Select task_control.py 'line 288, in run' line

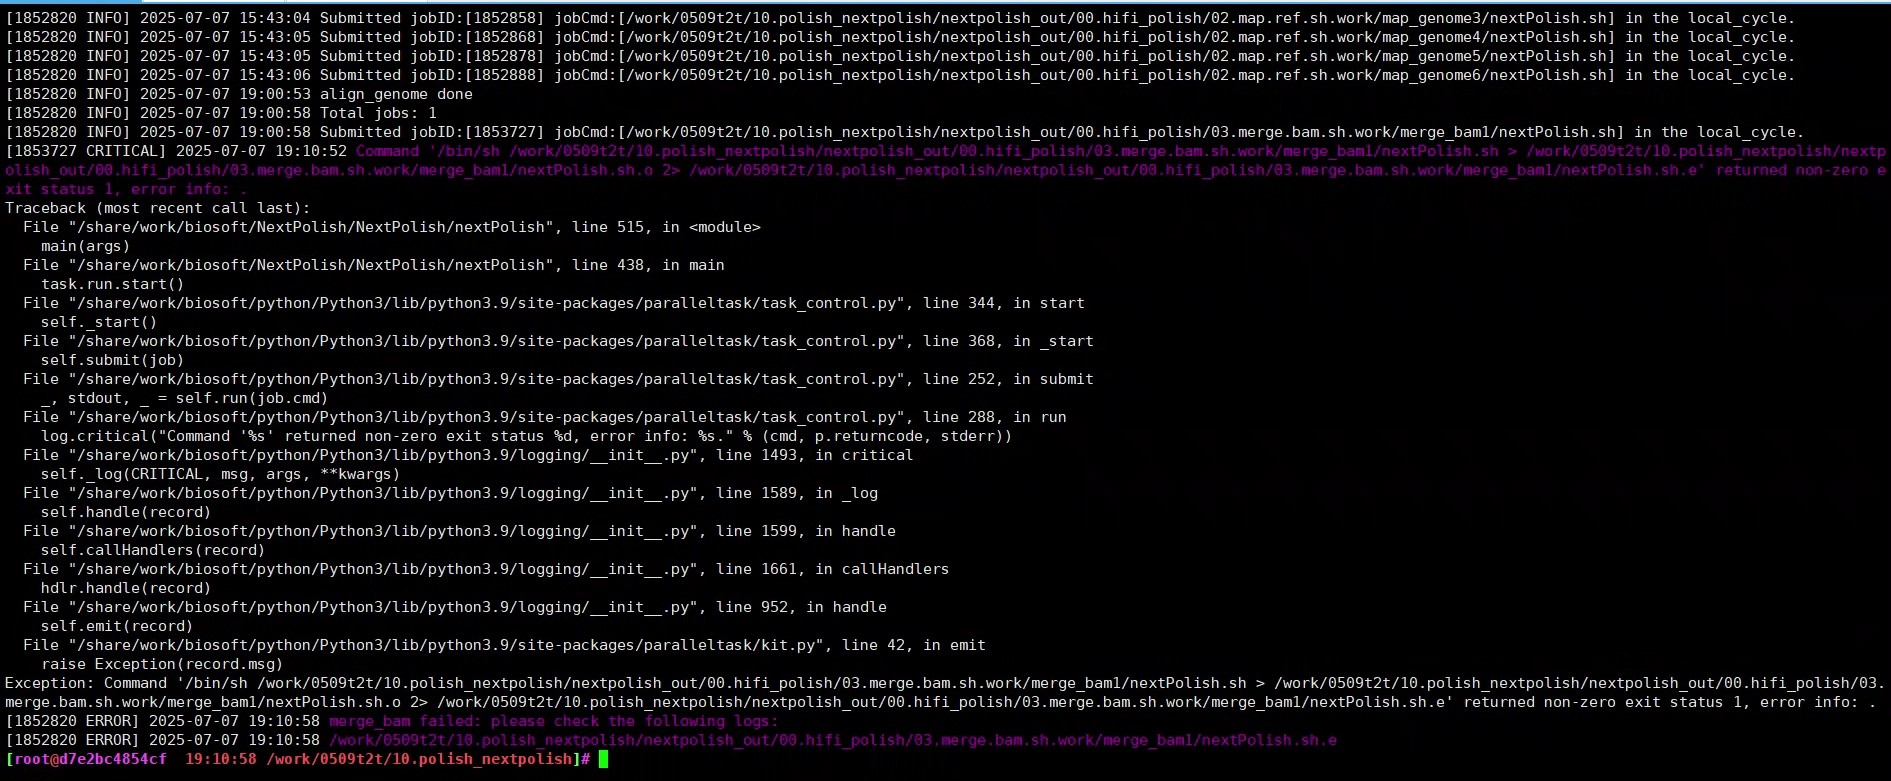tap(545, 417)
